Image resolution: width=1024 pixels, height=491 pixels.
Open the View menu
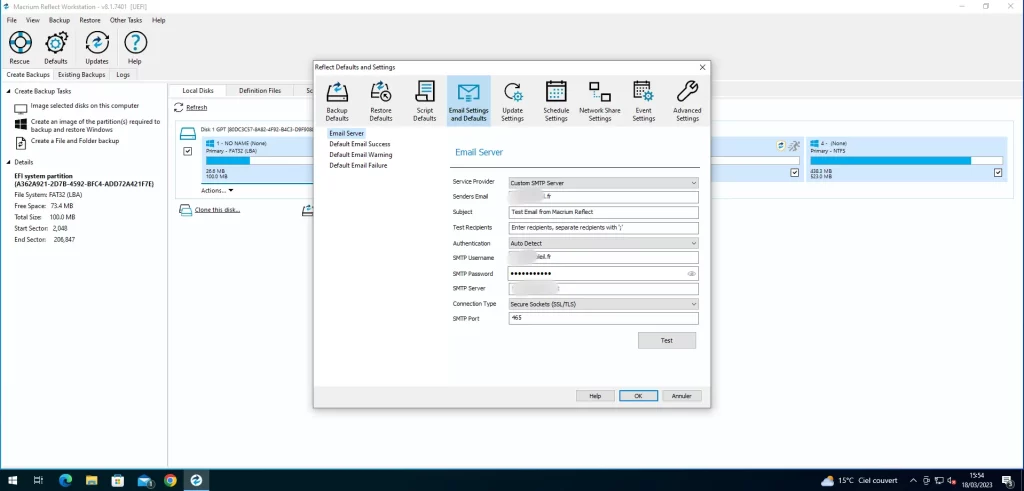33,20
